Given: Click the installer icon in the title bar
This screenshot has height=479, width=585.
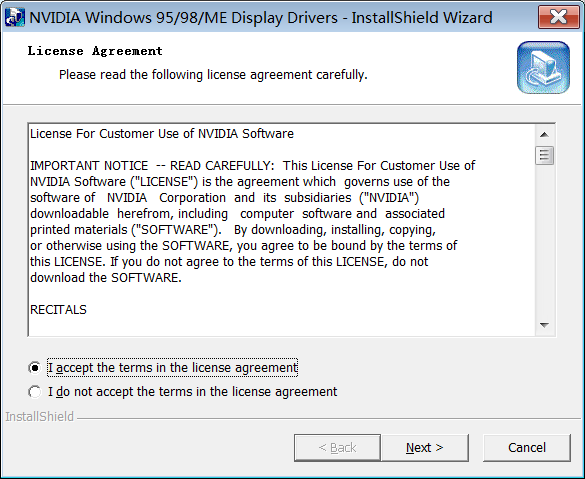Looking at the screenshot, I should (15, 17).
